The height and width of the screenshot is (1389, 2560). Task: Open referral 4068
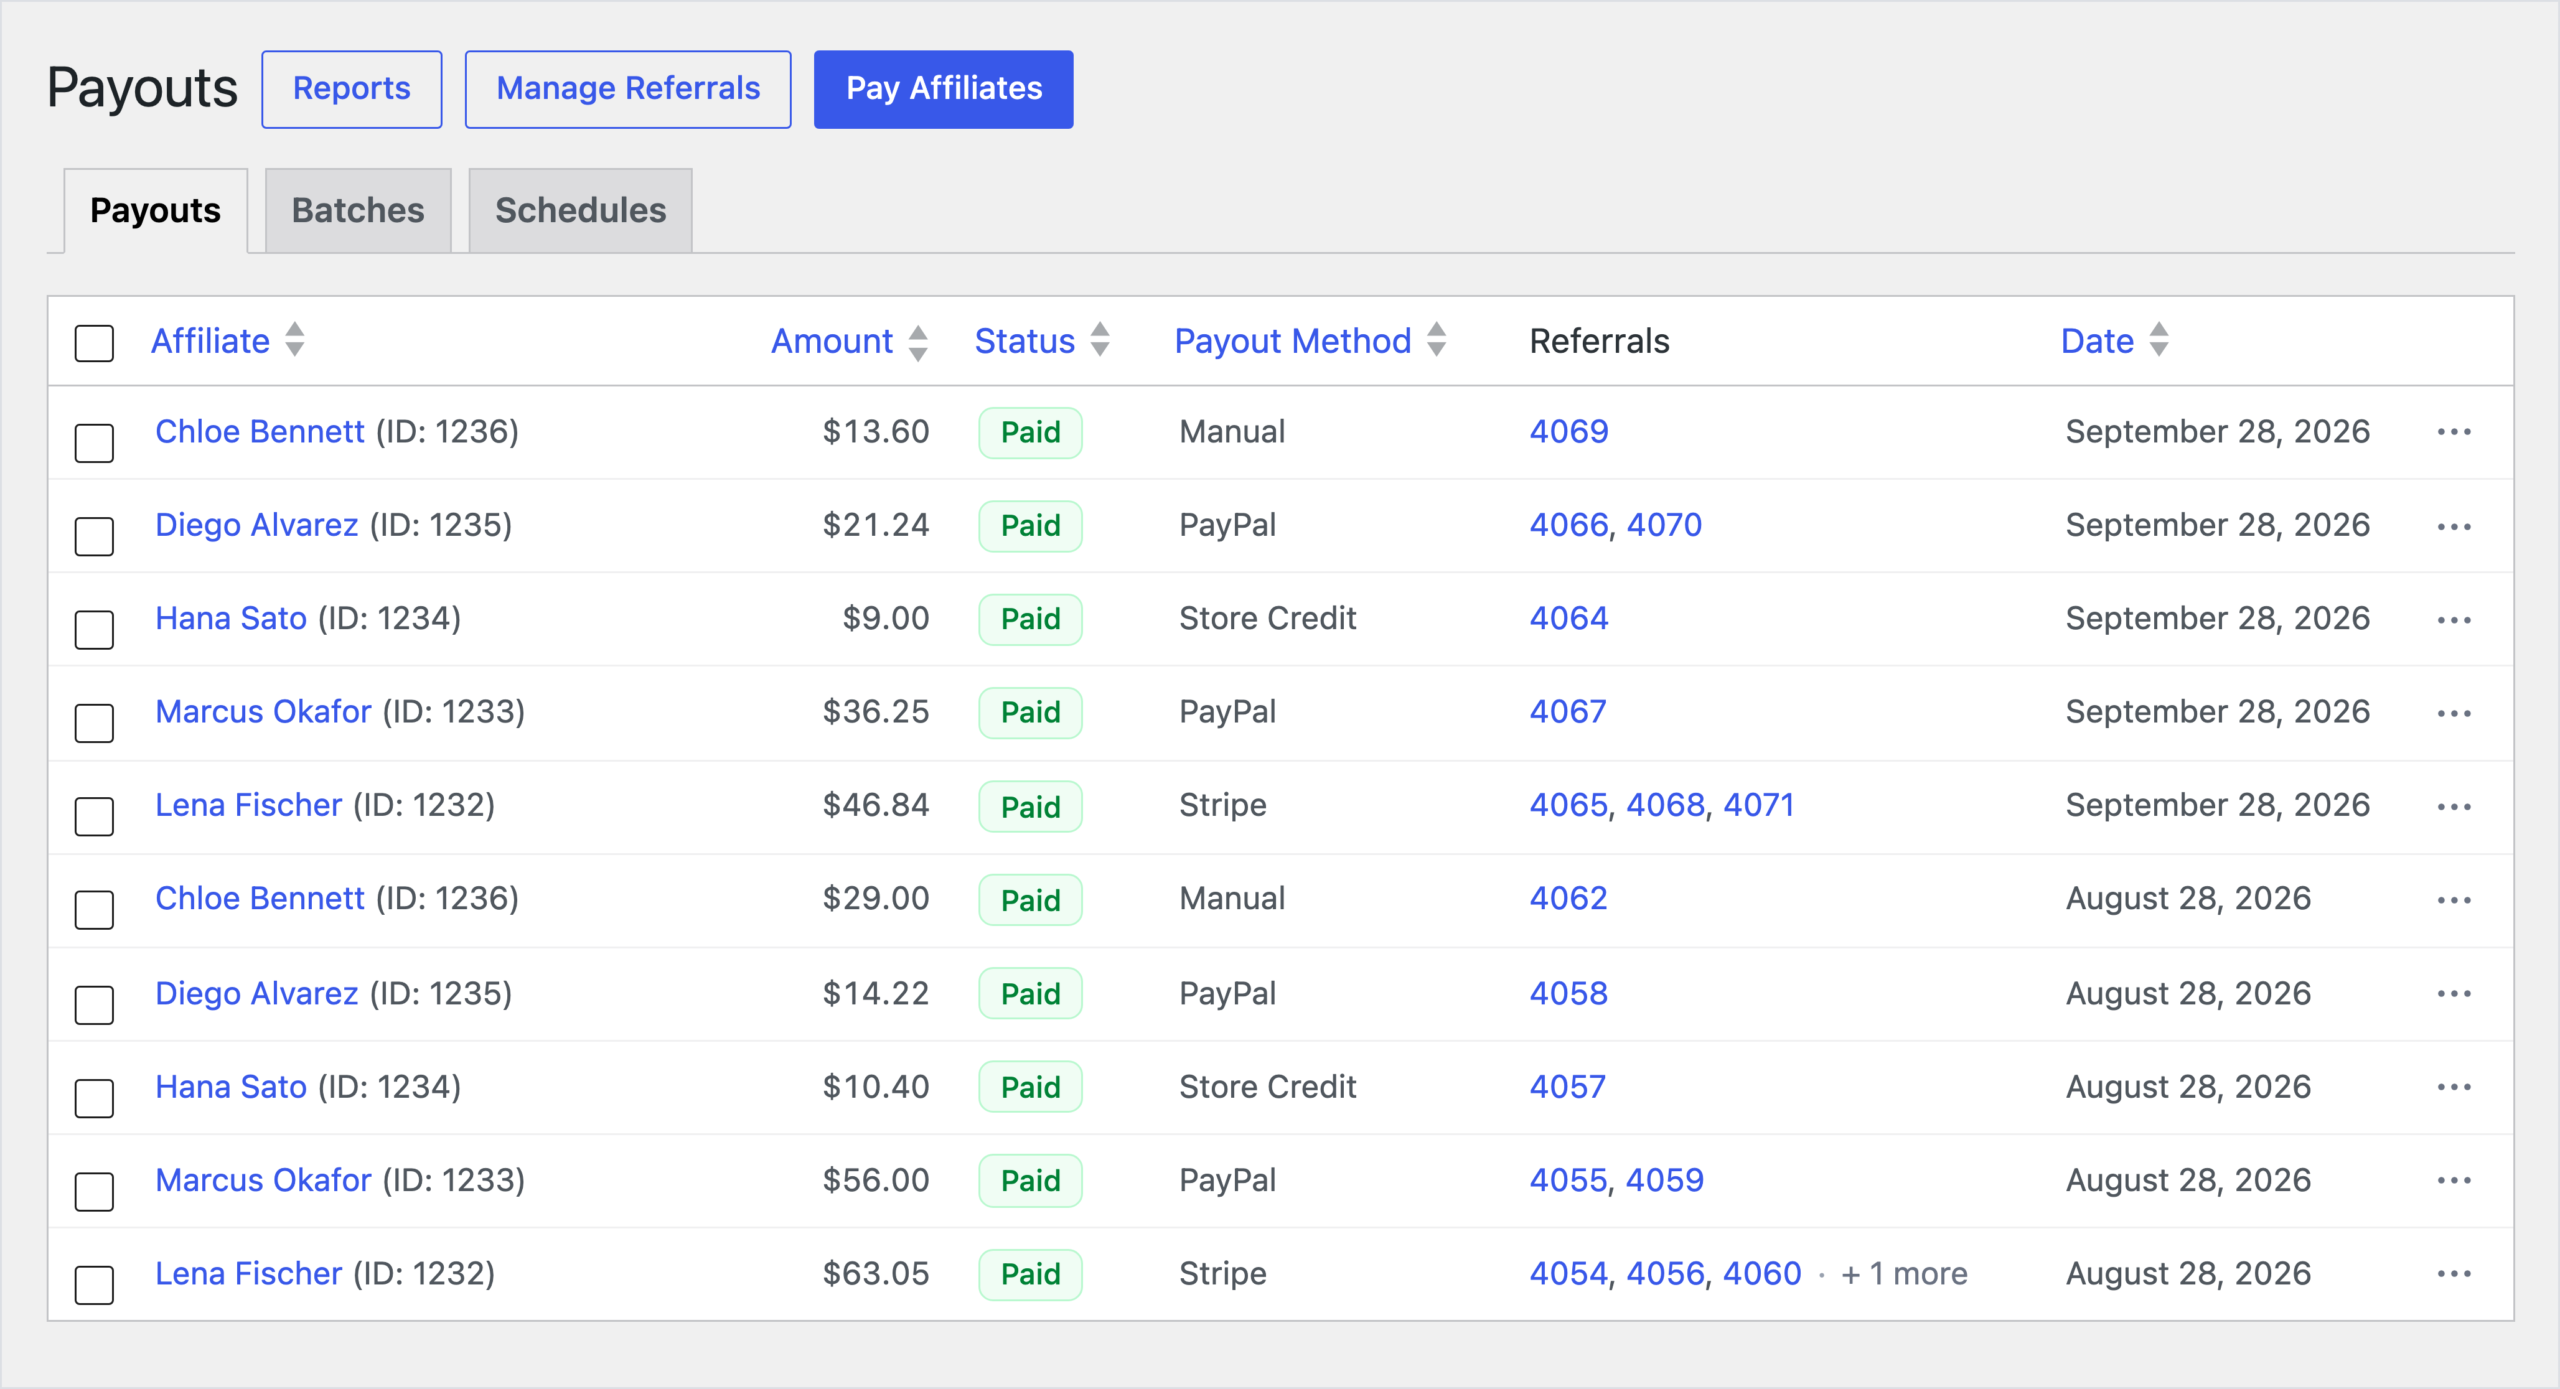[x=1666, y=805]
